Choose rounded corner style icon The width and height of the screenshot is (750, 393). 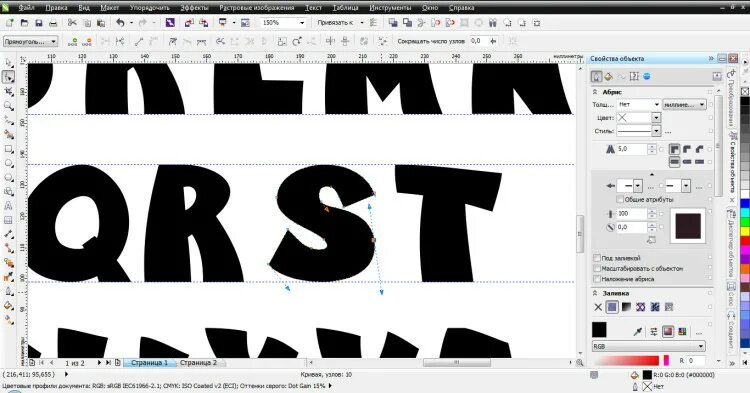click(x=687, y=149)
